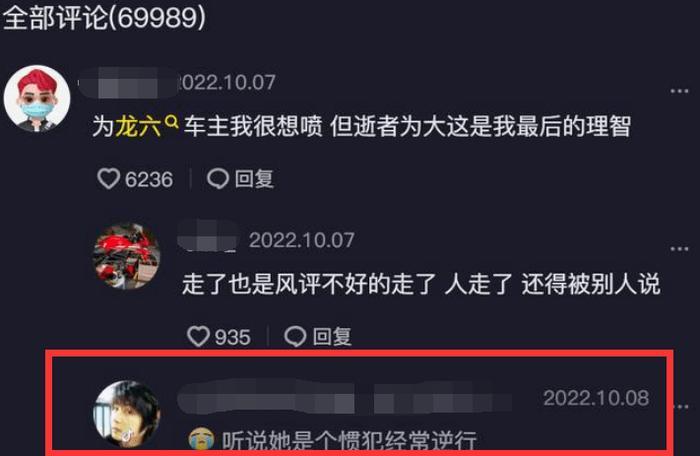Screen dimensions: 700x456
Task: Click 回复 text under the second comment
Action: coord(332,336)
